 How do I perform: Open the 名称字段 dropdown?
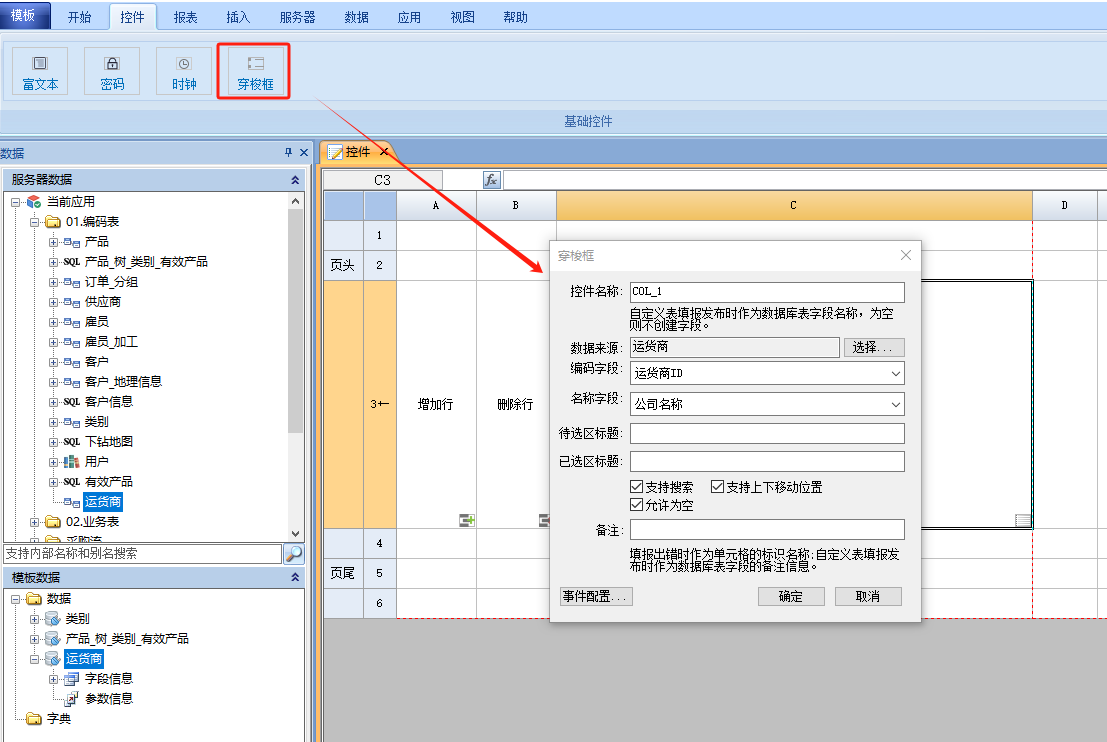coord(895,405)
